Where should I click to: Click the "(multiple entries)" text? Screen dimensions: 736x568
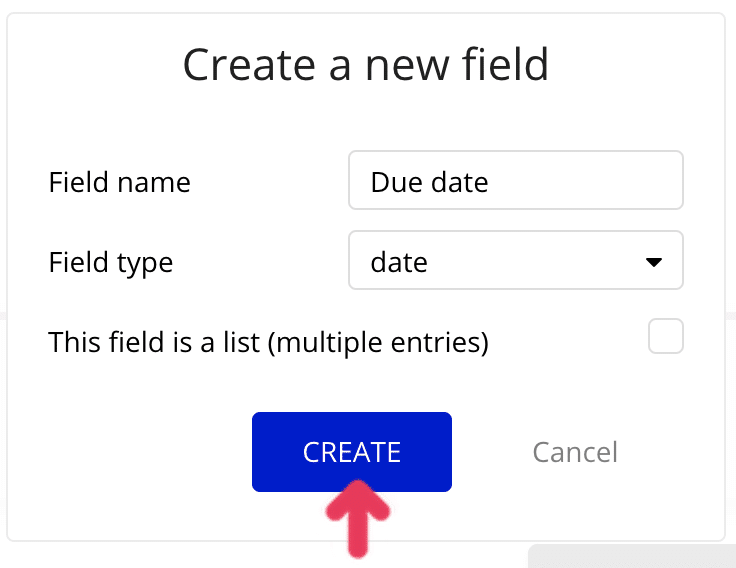pos(381,342)
